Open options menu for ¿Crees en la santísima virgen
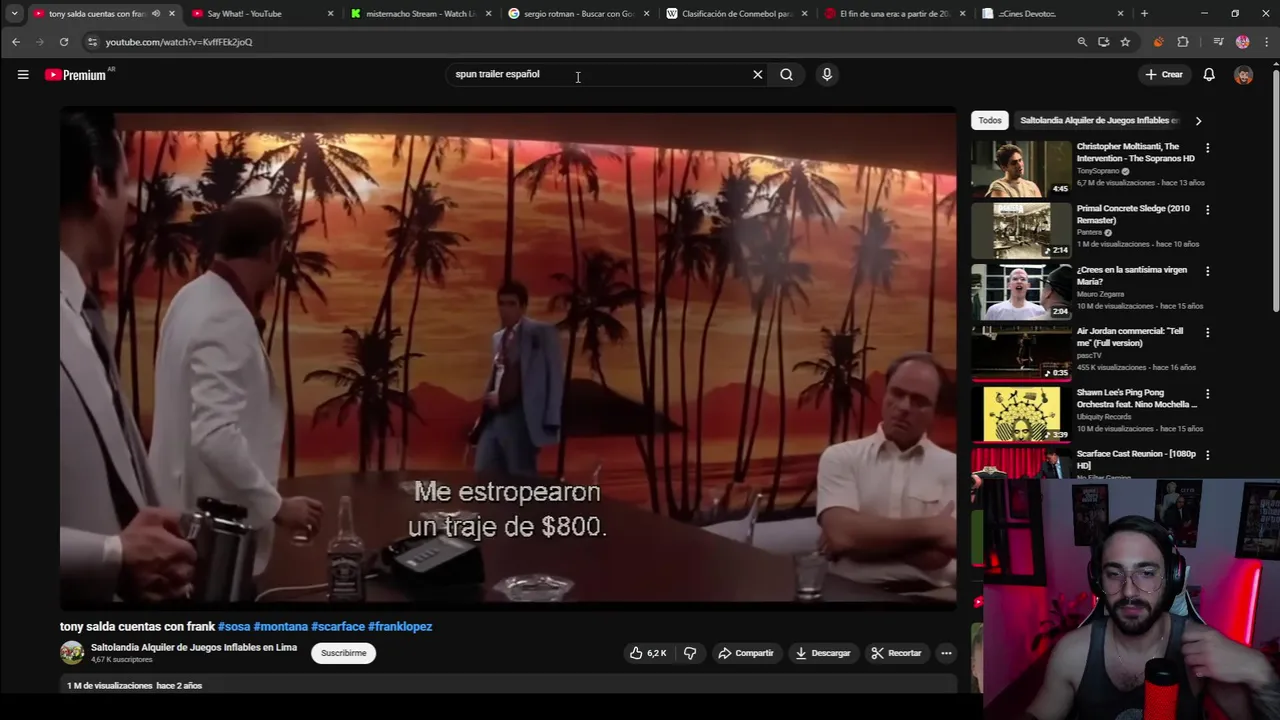The width and height of the screenshot is (1280, 720). (1207, 271)
